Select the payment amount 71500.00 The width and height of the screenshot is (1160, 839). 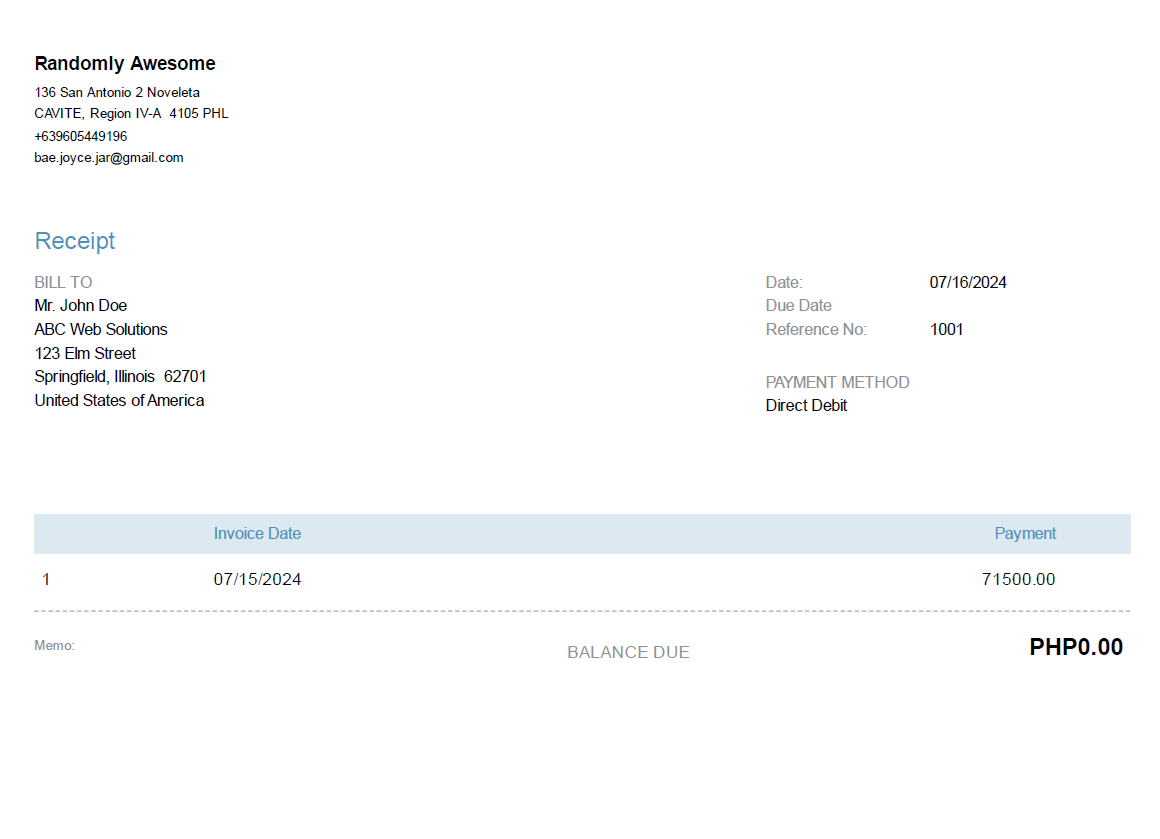click(x=1019, y=579)
